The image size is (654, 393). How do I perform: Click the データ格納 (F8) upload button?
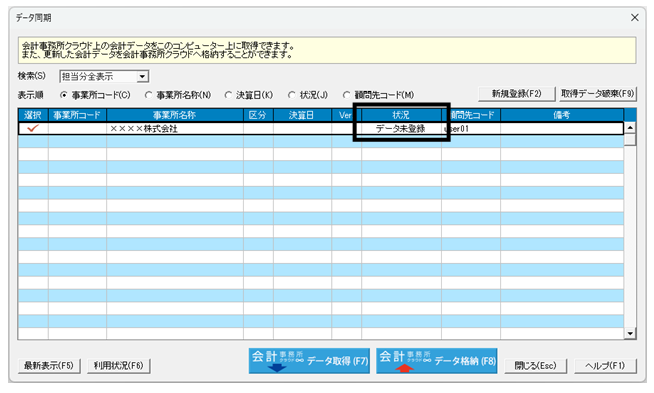pyautogui.click(x=437, y=360)
